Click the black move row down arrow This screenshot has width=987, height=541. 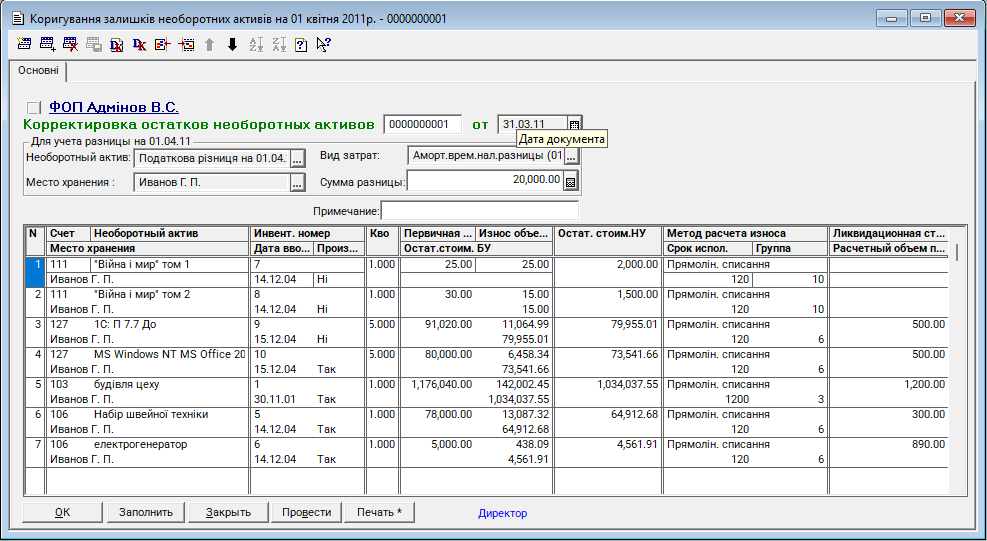(x=232, y=44)
